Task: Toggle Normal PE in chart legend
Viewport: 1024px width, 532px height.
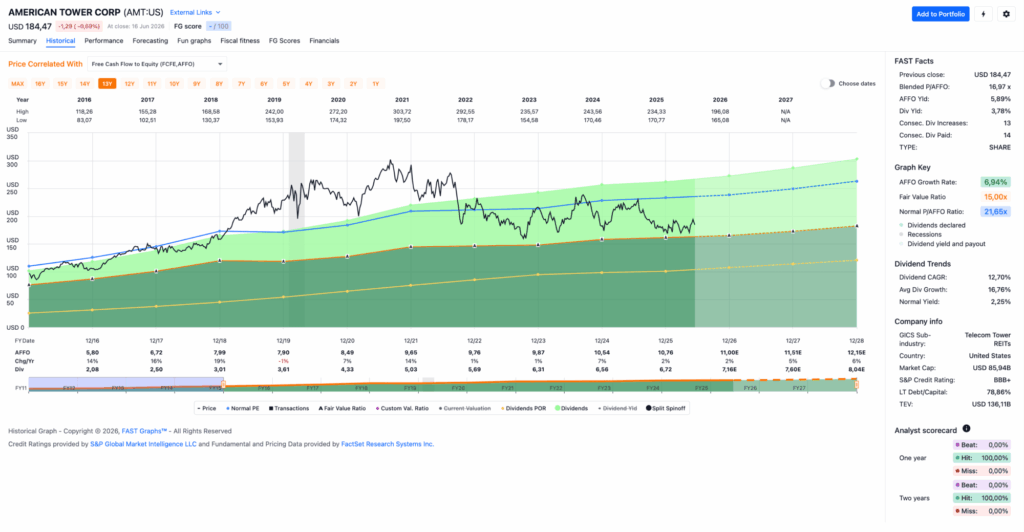Action: 243,408
